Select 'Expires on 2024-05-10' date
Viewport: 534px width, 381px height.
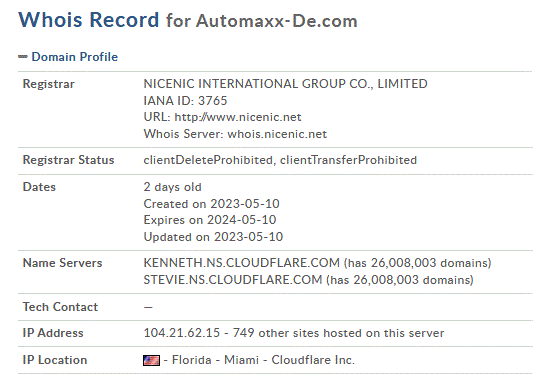[210, 220]
